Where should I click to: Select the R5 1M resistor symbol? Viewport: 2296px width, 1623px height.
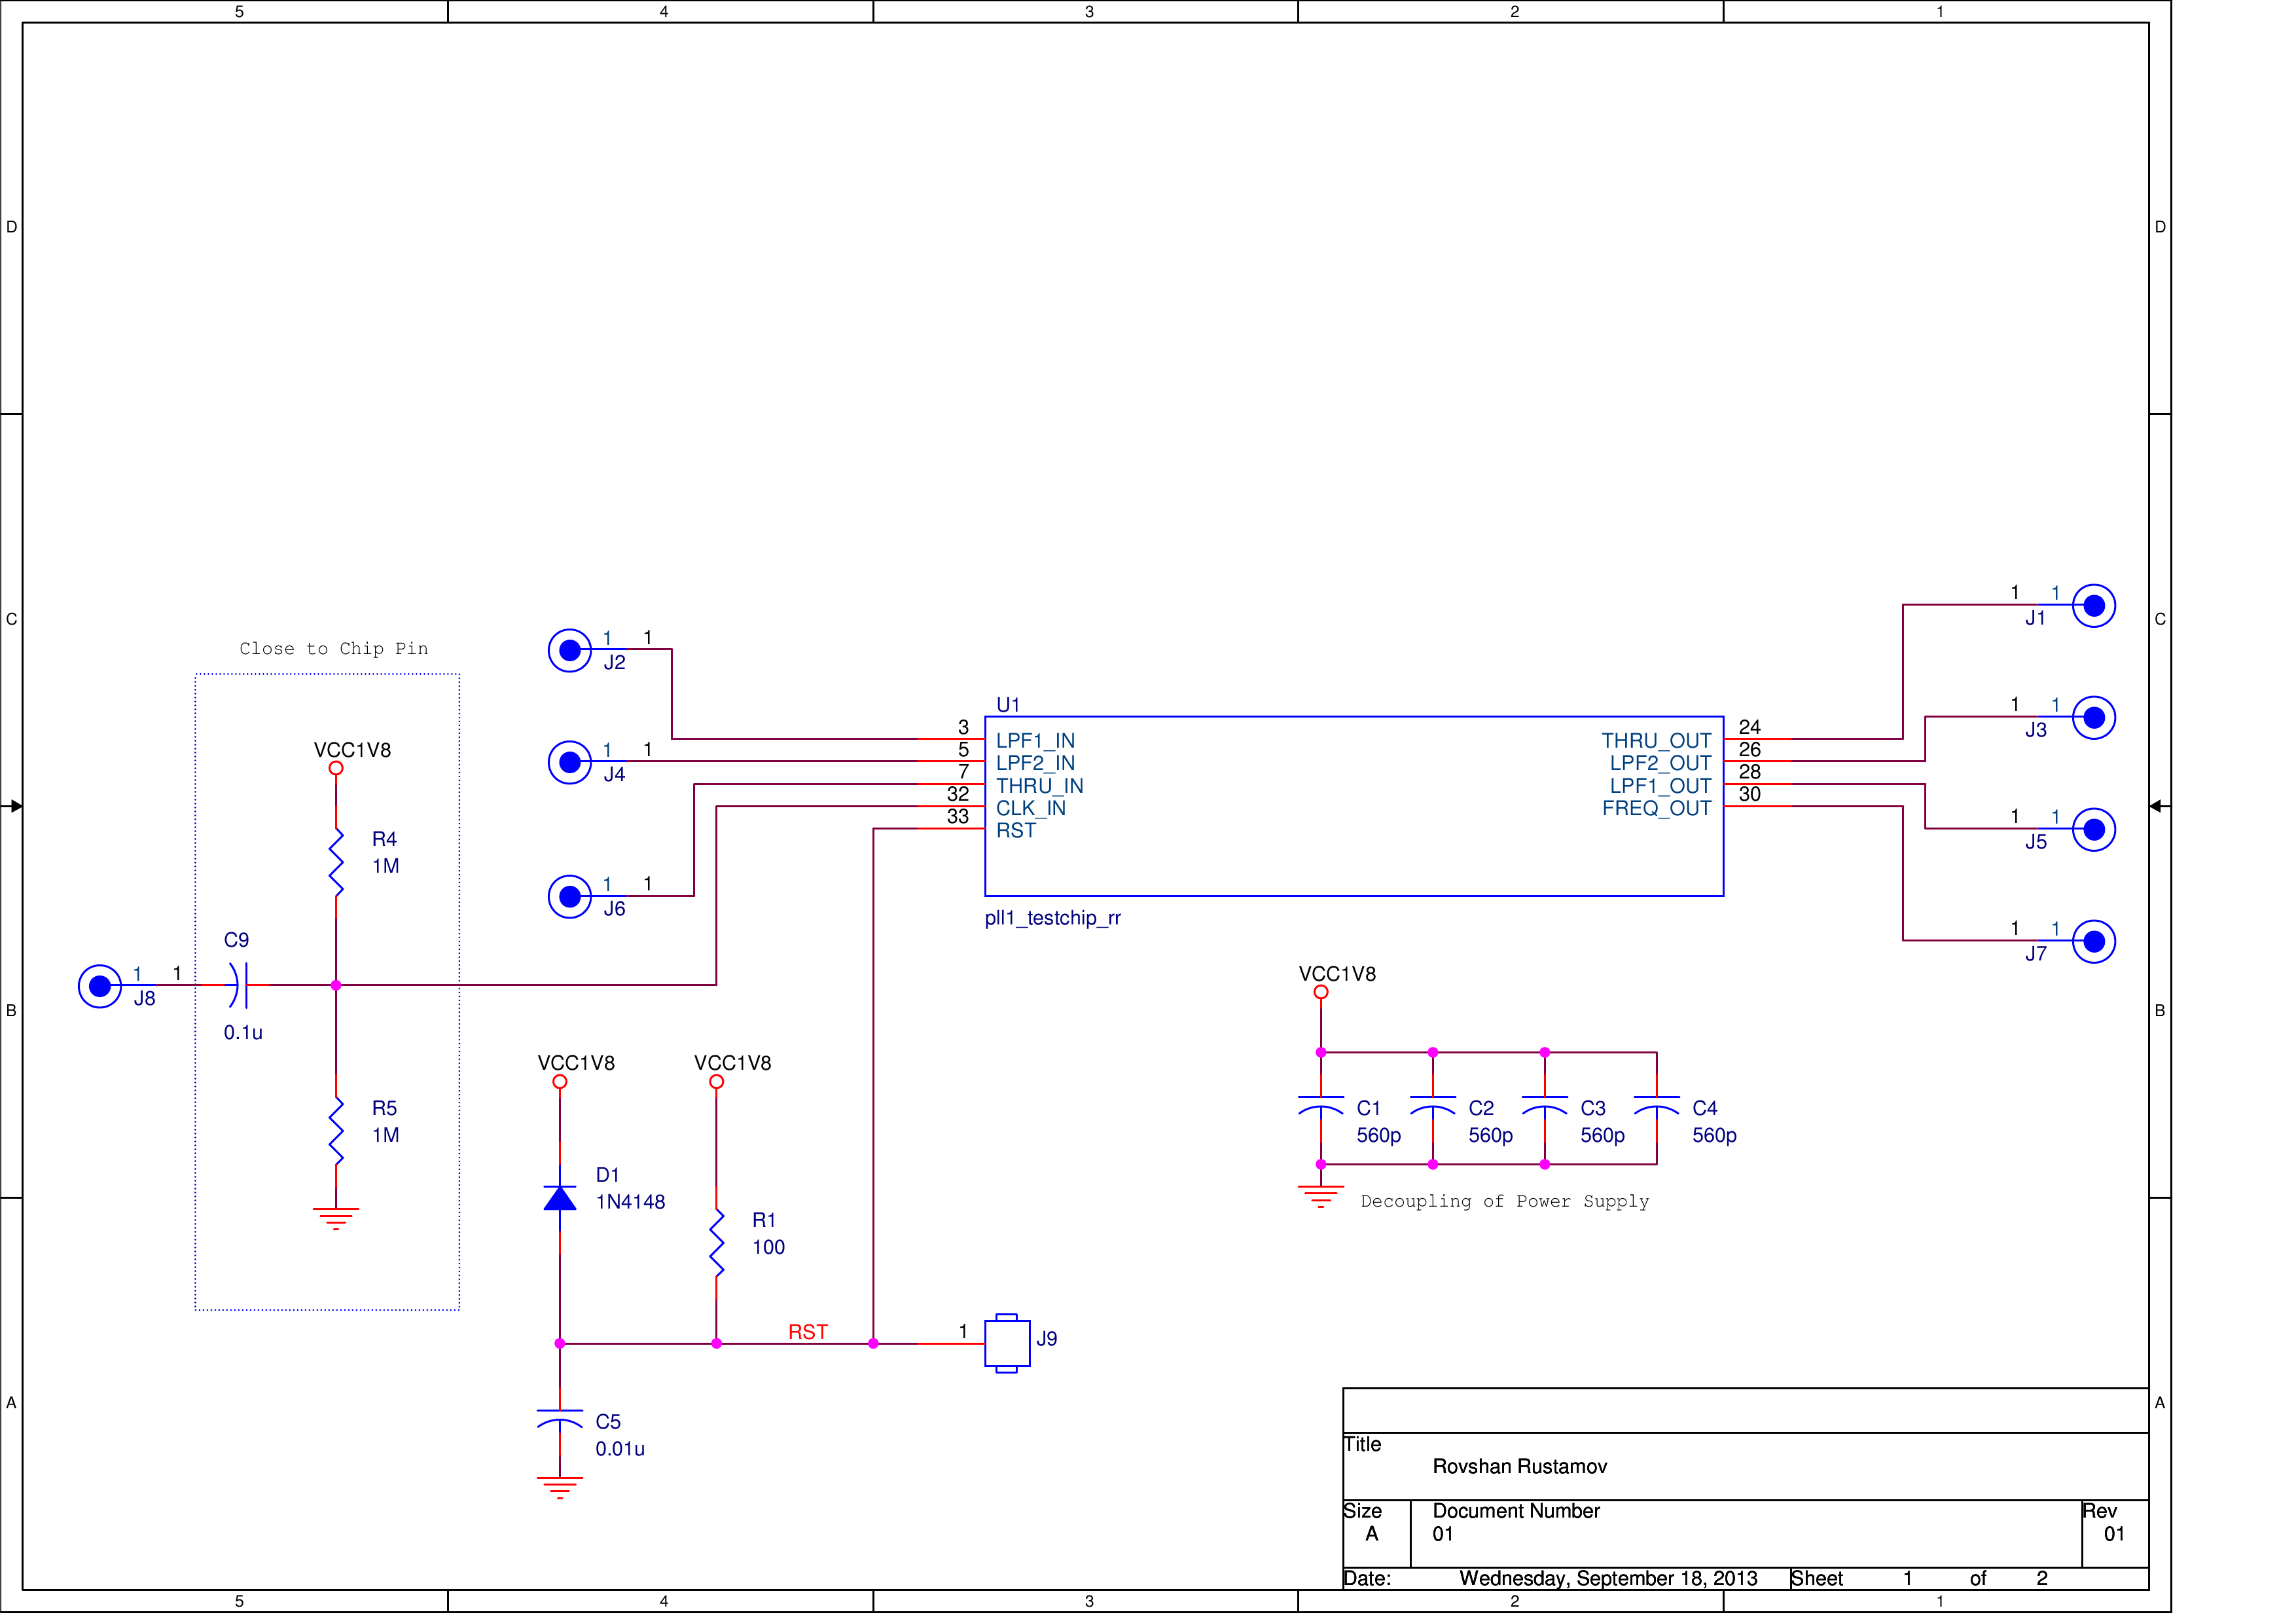(x=336, y=1131)
